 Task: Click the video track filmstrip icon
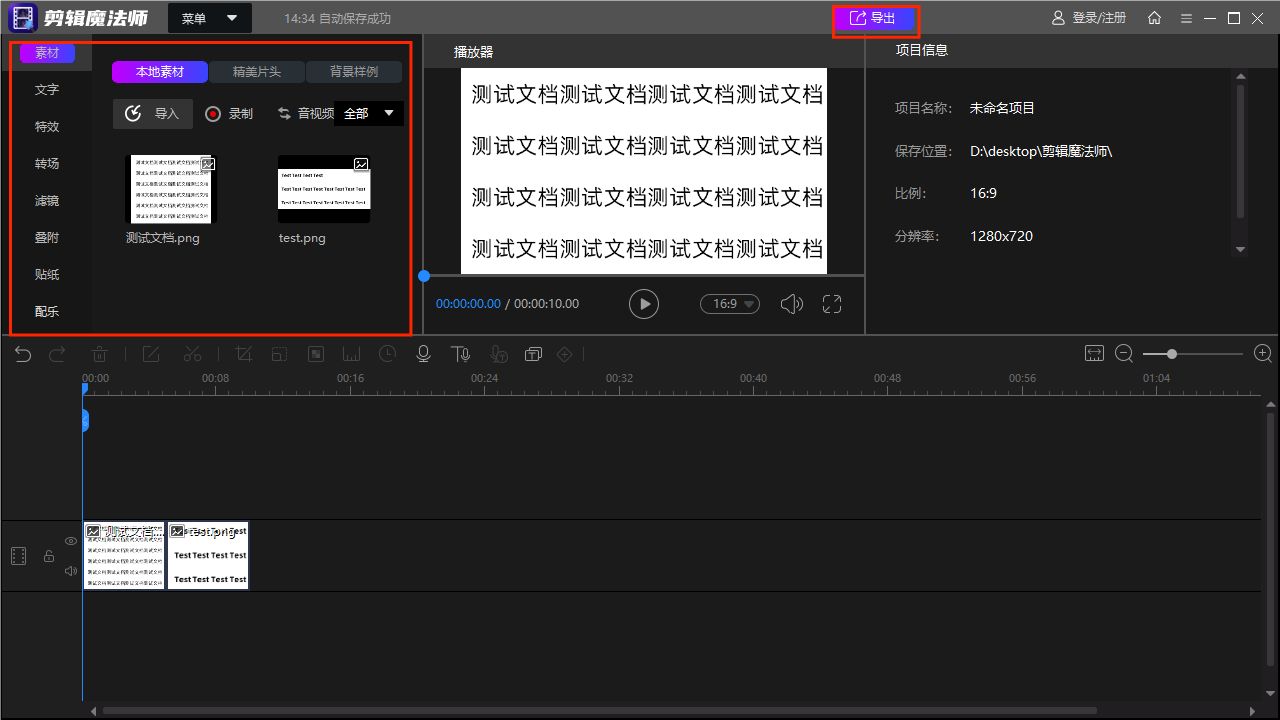click(x=18, y=556)
